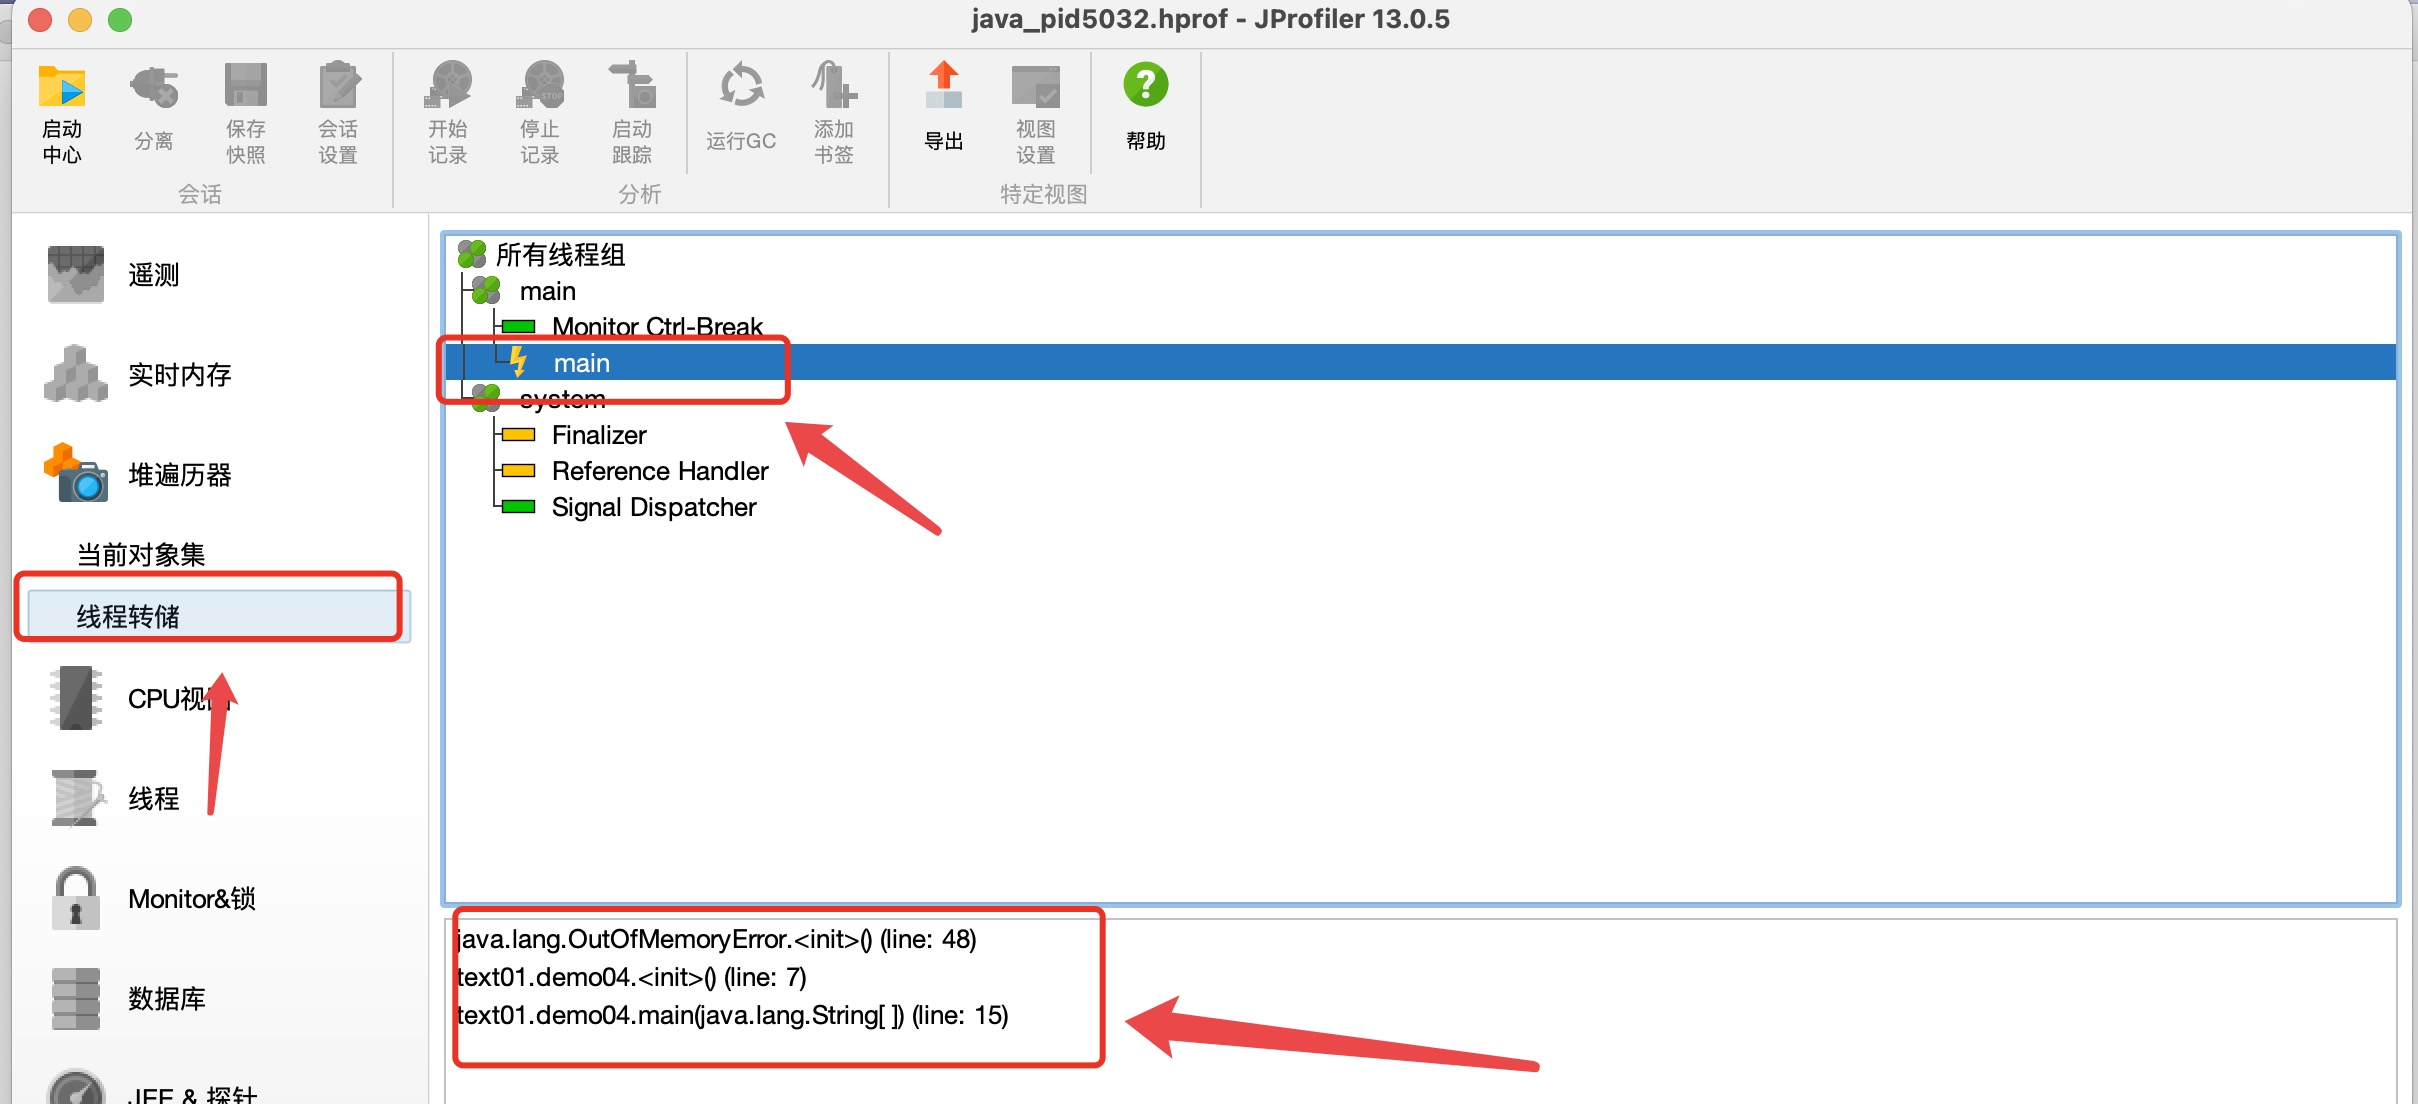Select Thread Dump (线程转储) view
The height and width of the screenshot is (1104, 2418).
coord(218,616)
